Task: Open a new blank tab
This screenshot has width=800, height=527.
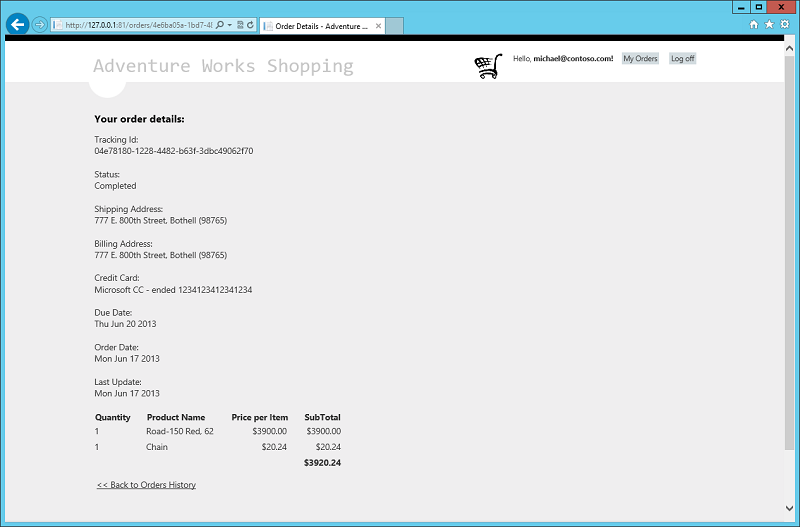Action: point(394,26)
